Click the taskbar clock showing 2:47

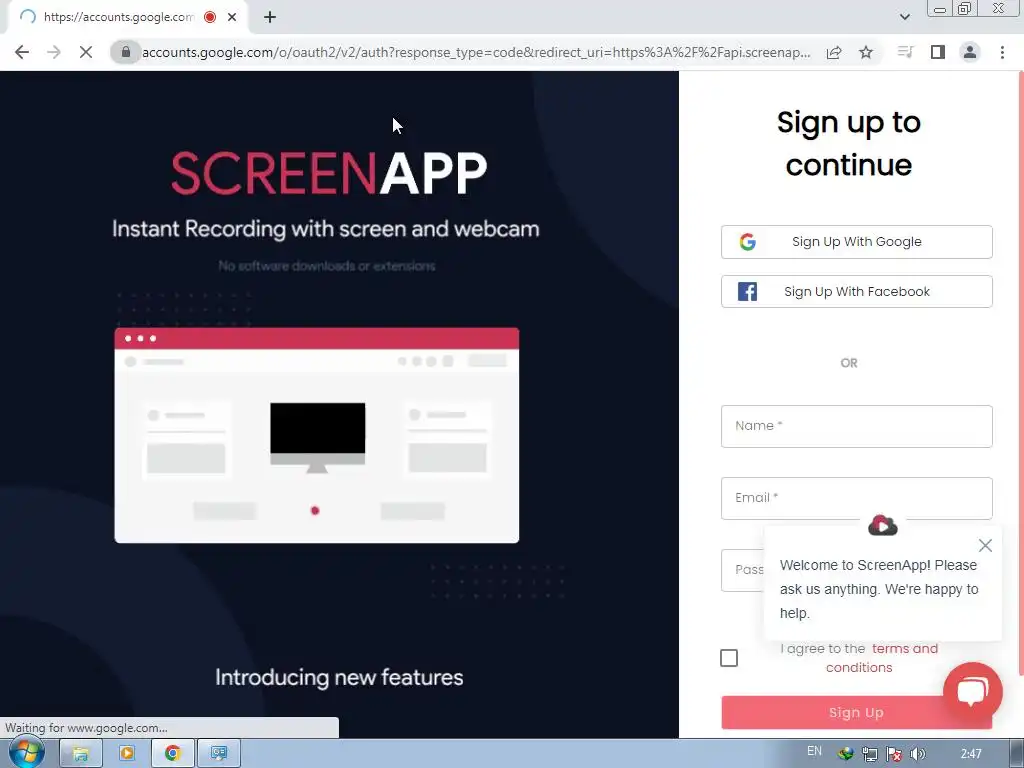click(x=971, y=754)
